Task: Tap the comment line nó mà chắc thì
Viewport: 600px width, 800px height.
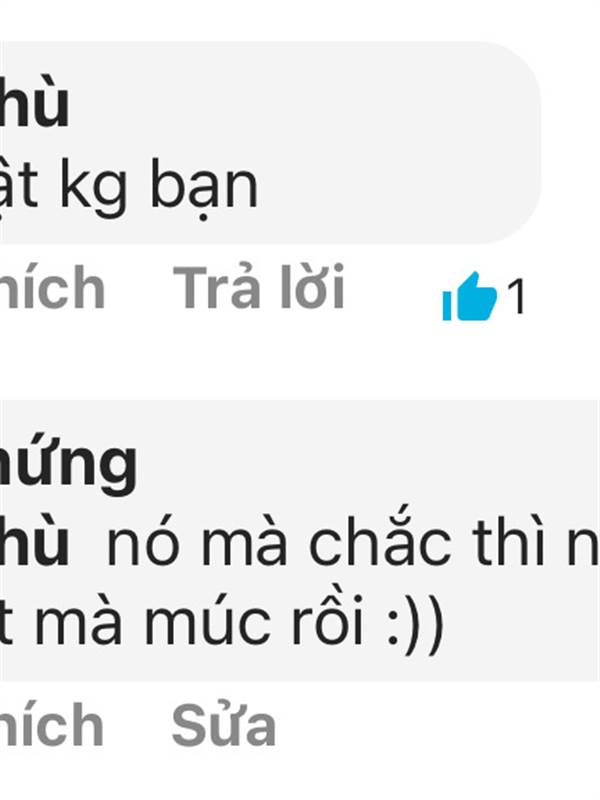Action: [352, 542]
